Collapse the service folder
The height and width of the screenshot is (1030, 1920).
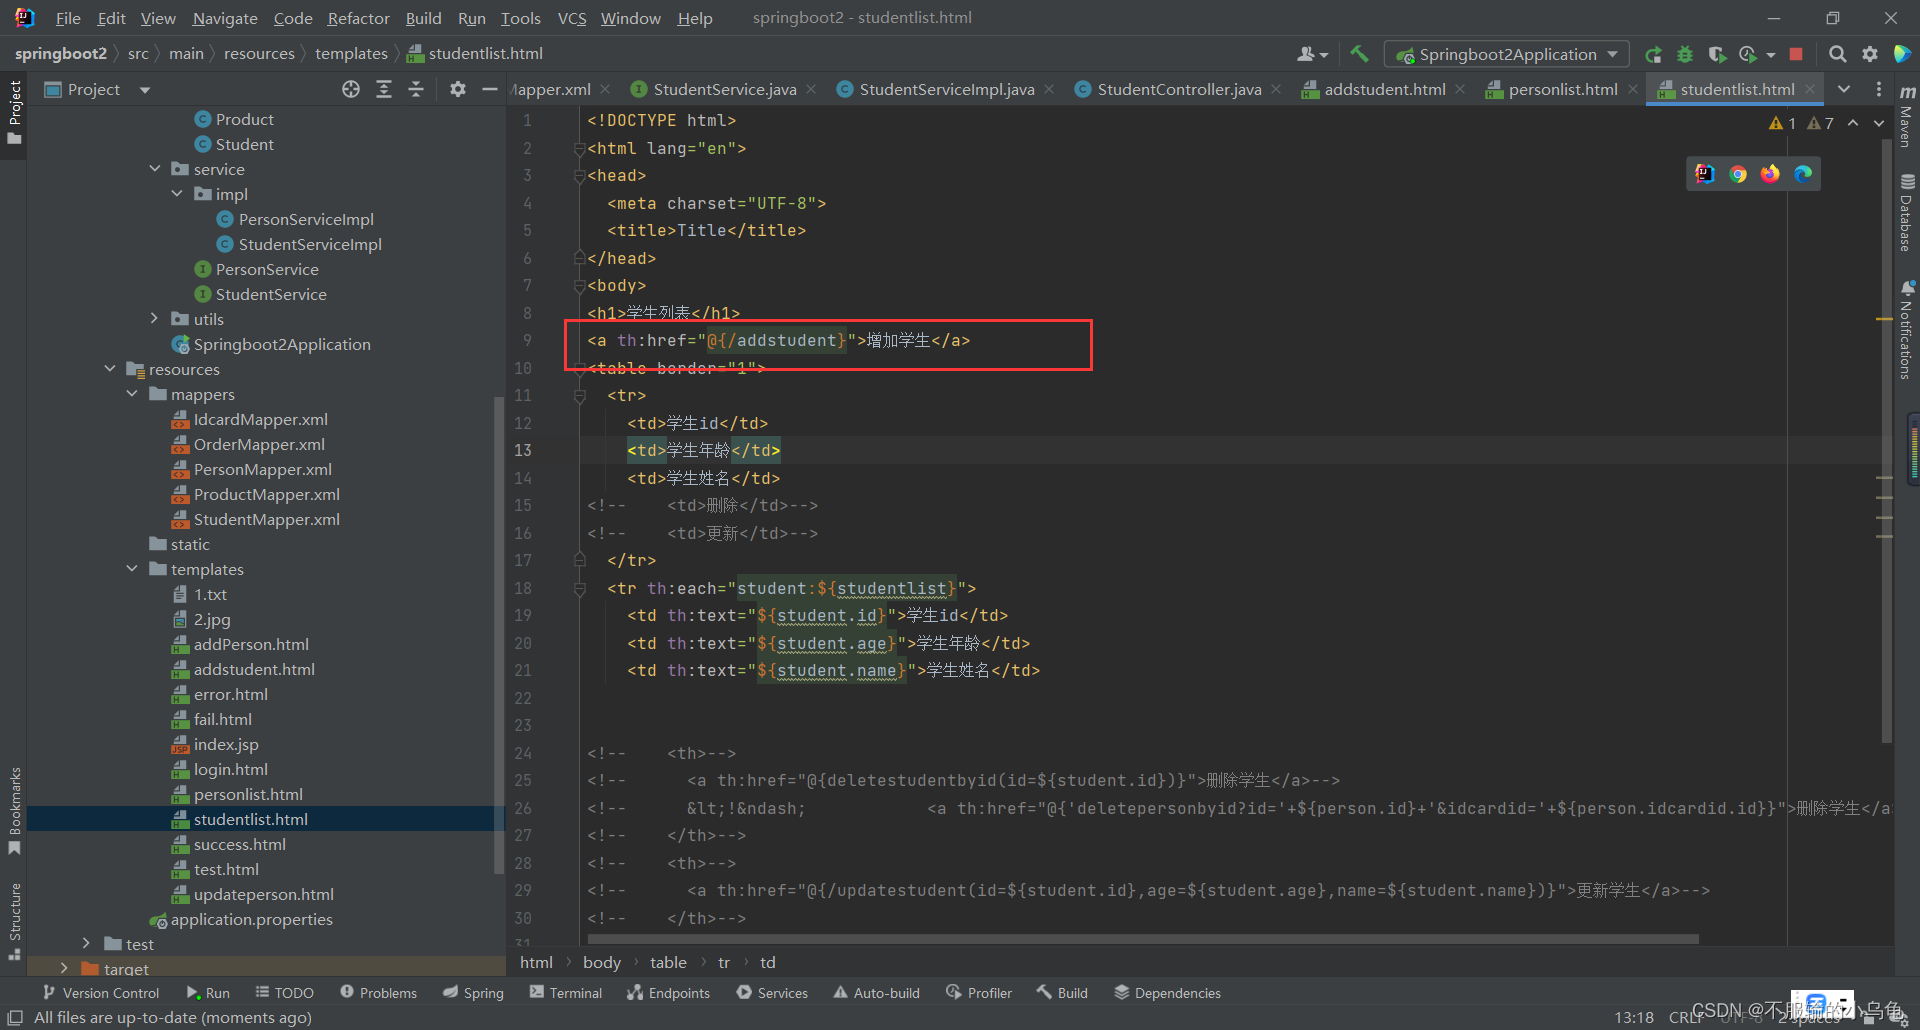coord(155,169)
